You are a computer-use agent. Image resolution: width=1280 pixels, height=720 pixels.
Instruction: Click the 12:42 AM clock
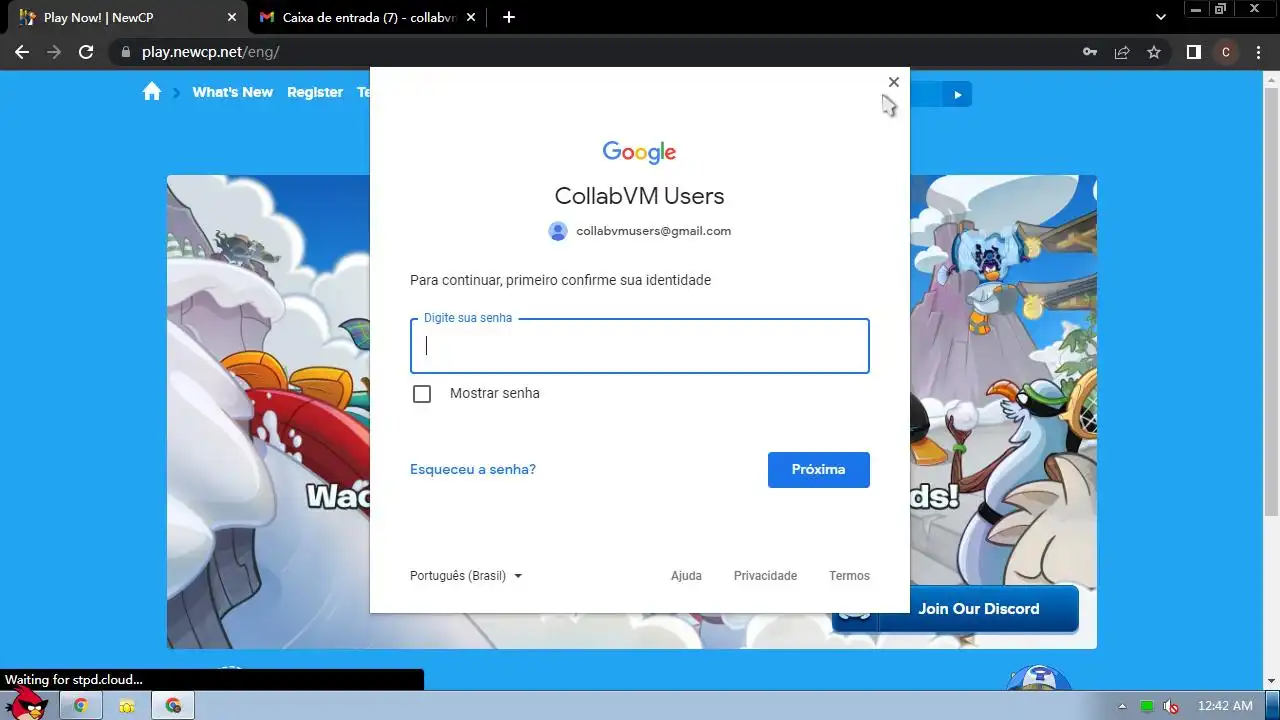pyautogui.click(x=1225, y=706)
